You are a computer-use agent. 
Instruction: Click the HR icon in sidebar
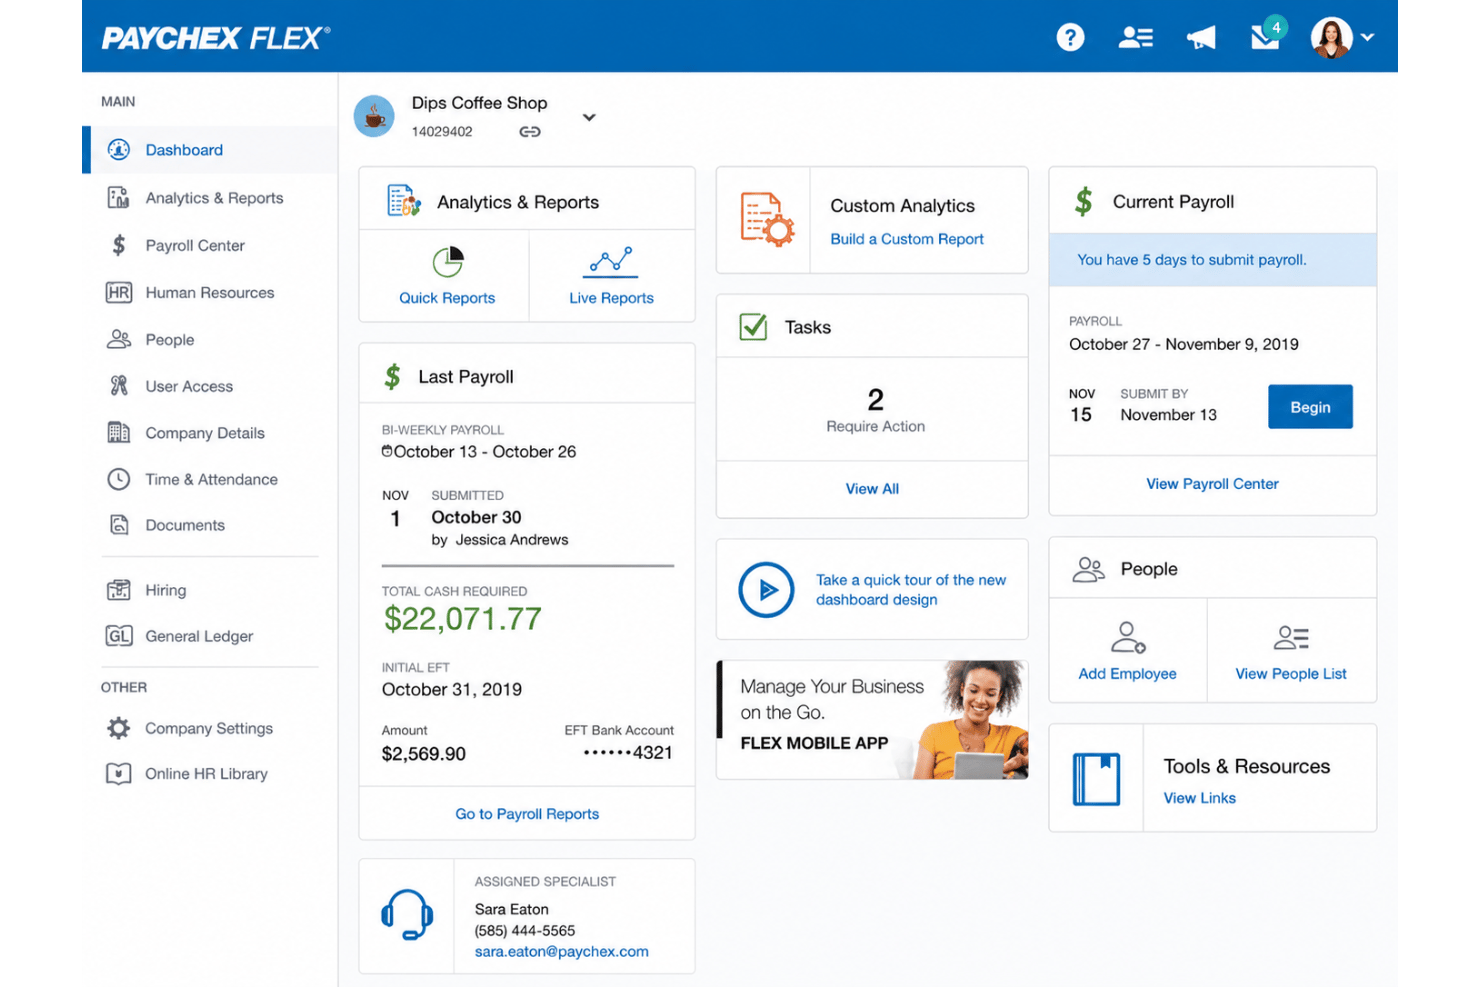(x=119, y=292)
